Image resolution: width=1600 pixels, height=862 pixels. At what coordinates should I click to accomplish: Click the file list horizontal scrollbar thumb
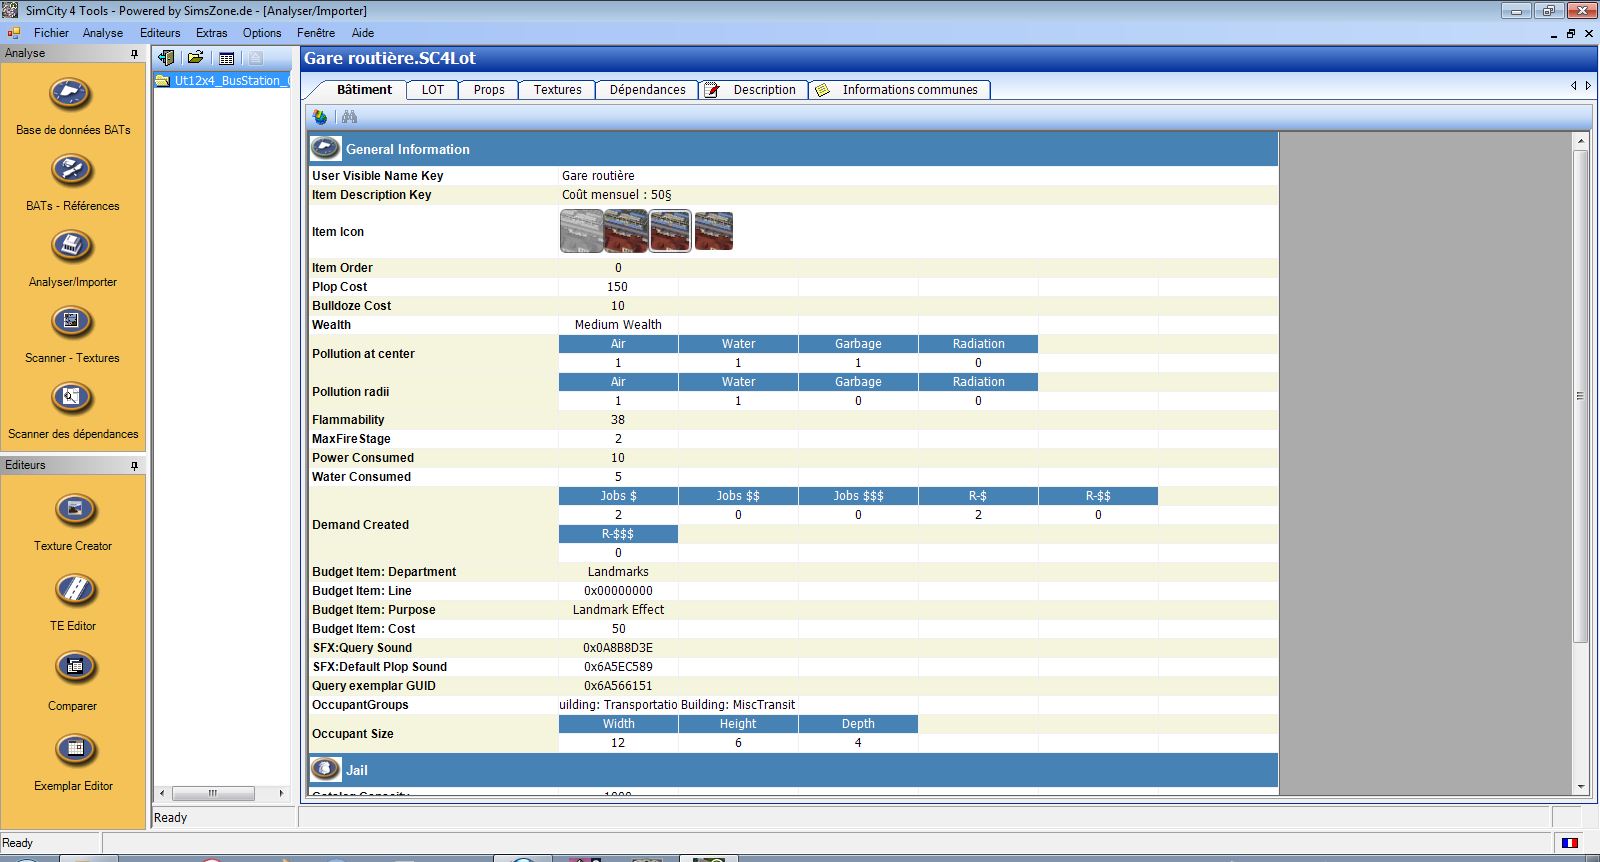coord(212,793)
